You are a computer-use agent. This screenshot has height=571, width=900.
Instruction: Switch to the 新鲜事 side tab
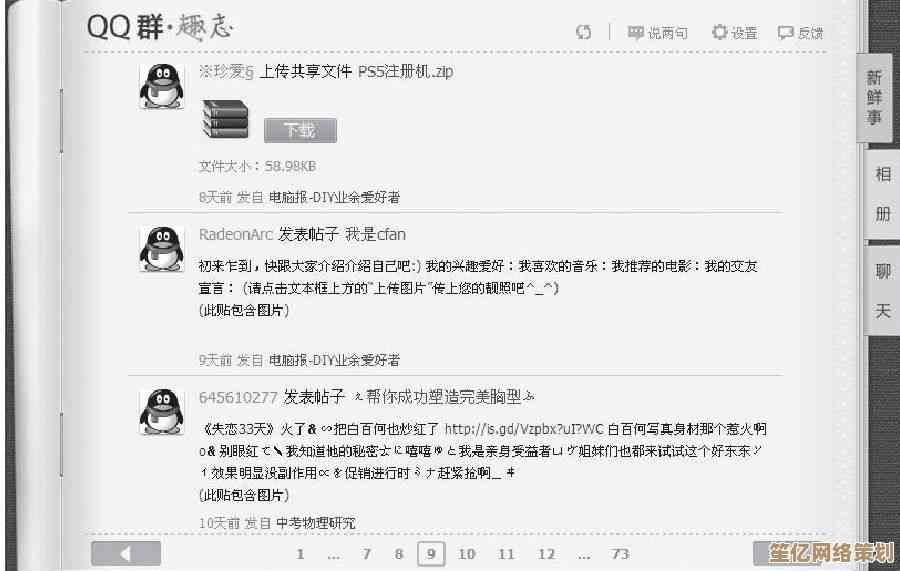(x=874, y=98)
